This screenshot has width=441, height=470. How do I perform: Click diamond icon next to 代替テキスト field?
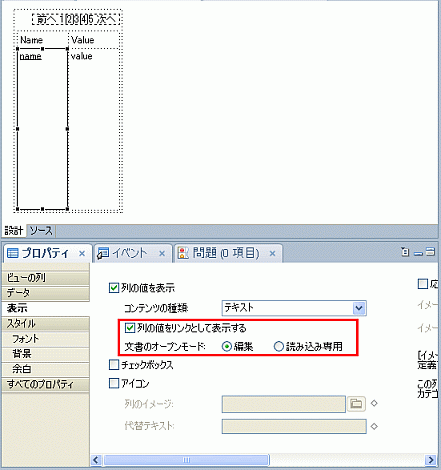point(374,426)
